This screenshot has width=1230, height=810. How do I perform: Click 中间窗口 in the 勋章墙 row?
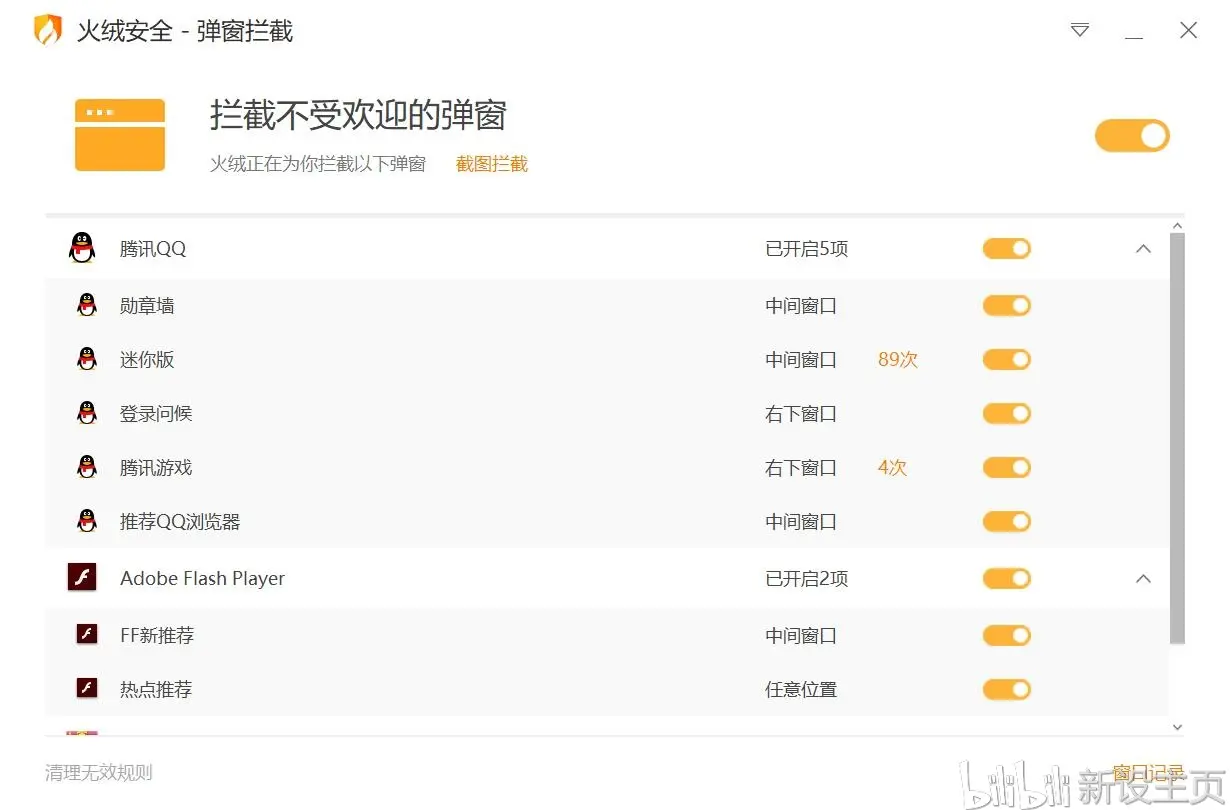coord(801,306)
